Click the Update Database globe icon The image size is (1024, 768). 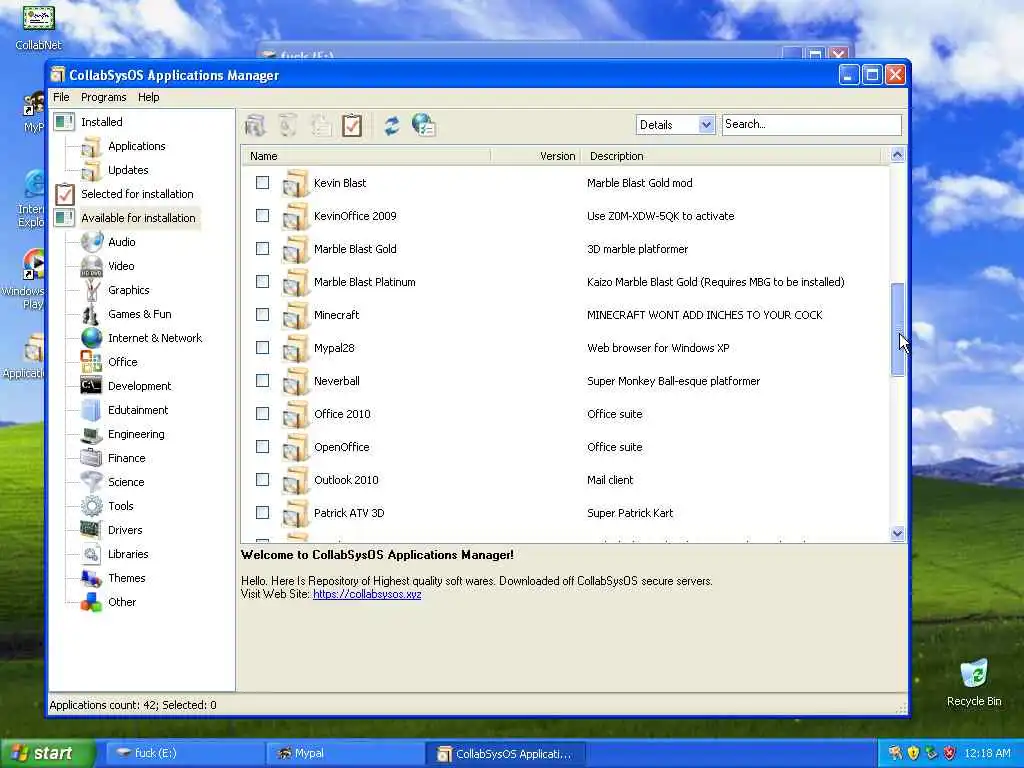point(424,125)
